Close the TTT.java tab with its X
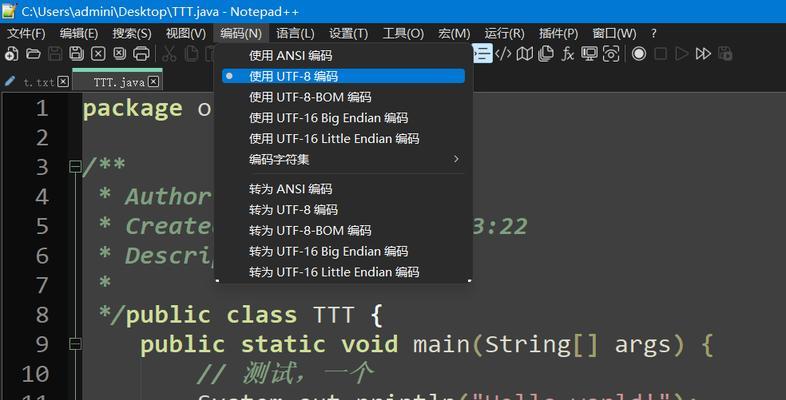Viewport: 786px width, 400px height. [x=153, y=82]
